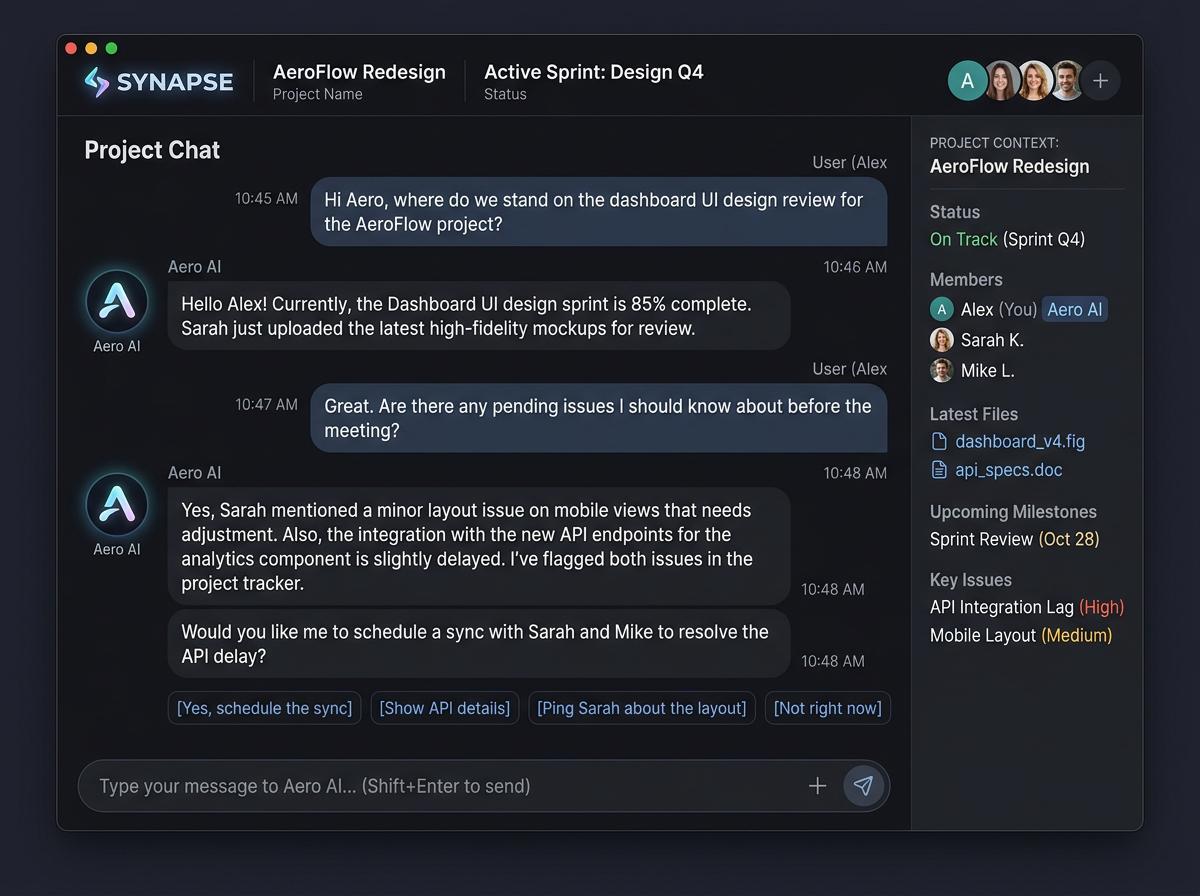Select the 'Not right now' quick reply option
The image size is (1200, 896).
click(827, 707)
